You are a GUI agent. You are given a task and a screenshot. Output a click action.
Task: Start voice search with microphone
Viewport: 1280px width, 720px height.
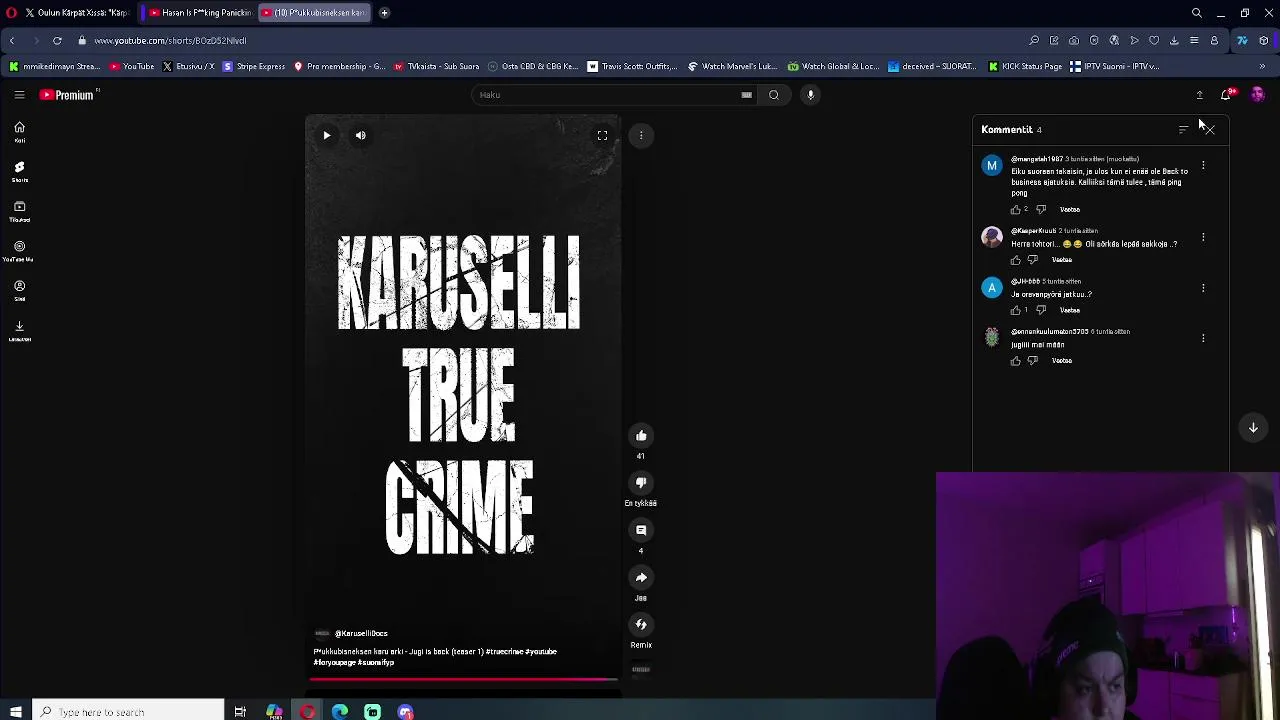(811, 95)
